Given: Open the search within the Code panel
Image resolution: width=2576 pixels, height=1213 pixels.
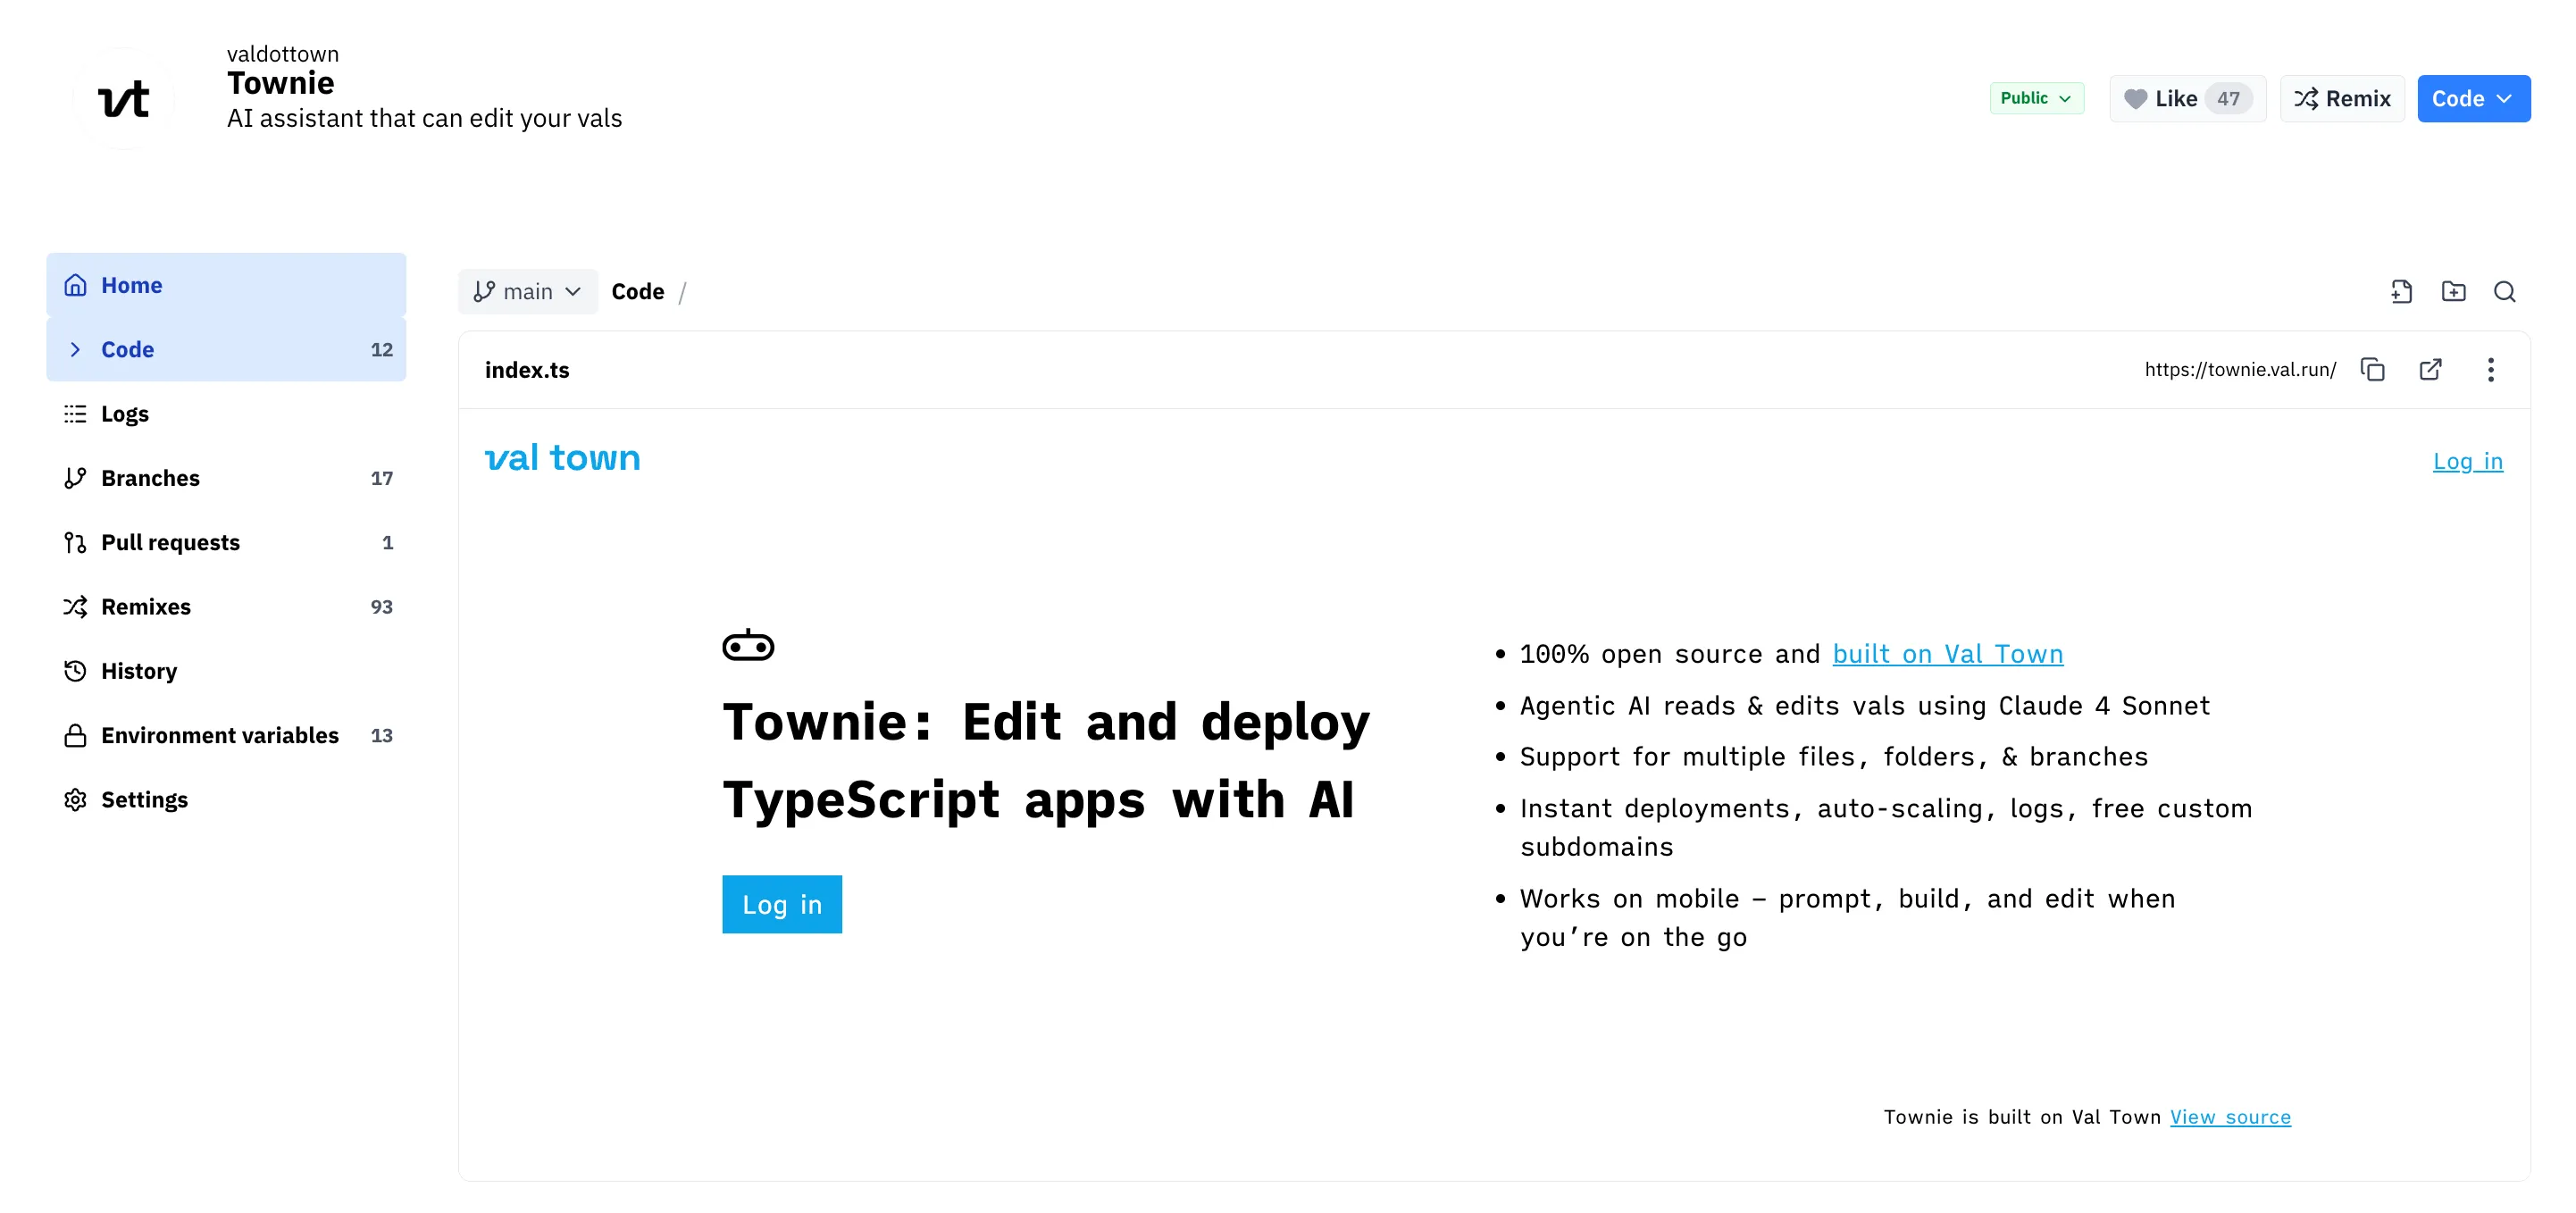Looking at the screenshot, I should tap(2504, 291).
